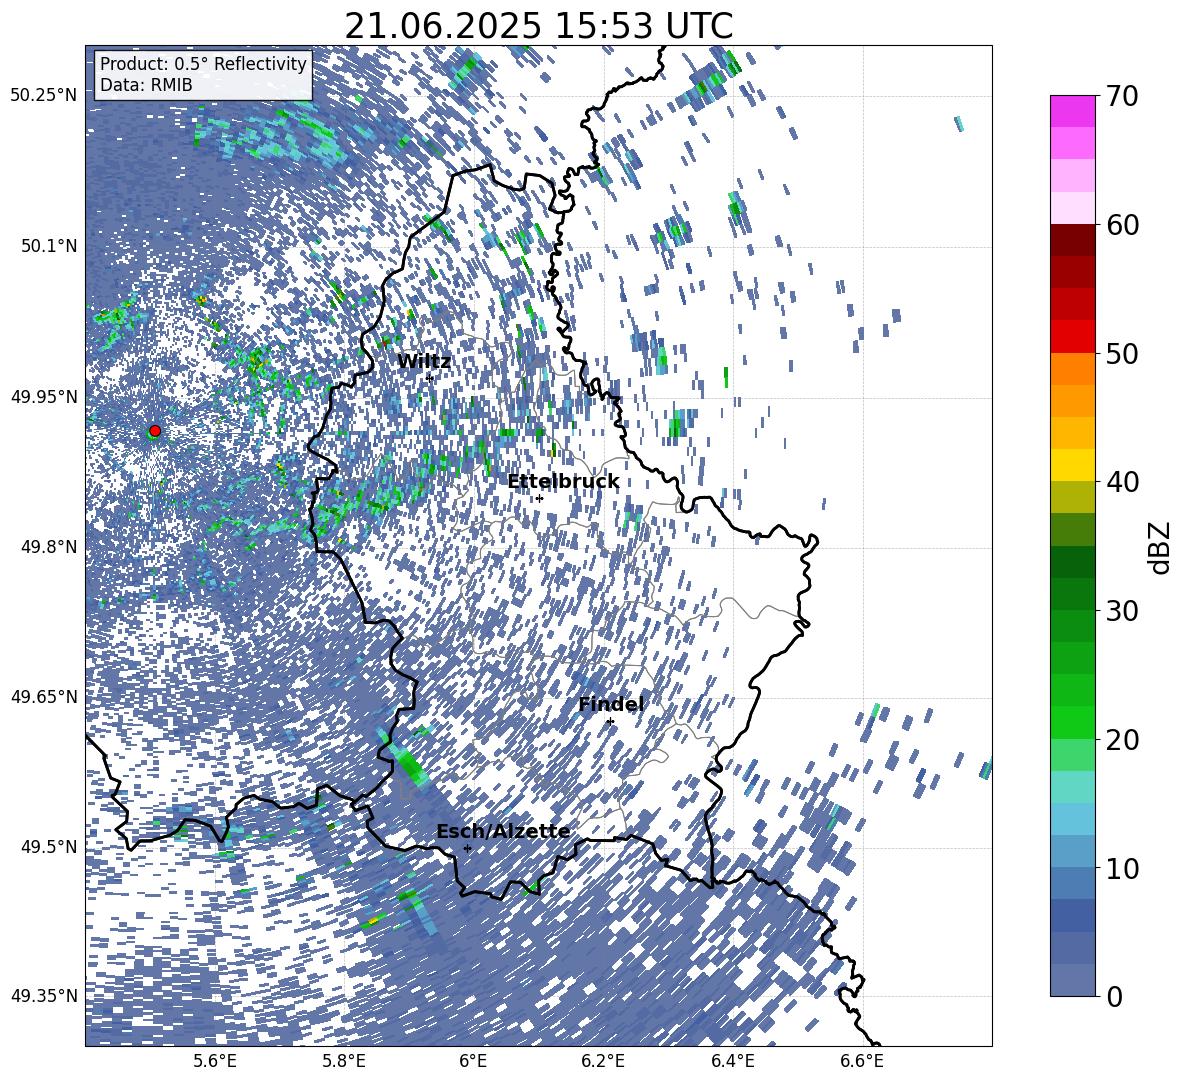Click the Ettelbruck city label
This screenshot has width=1184, height=1081.
pyautogui.click(x=563, y=482)
